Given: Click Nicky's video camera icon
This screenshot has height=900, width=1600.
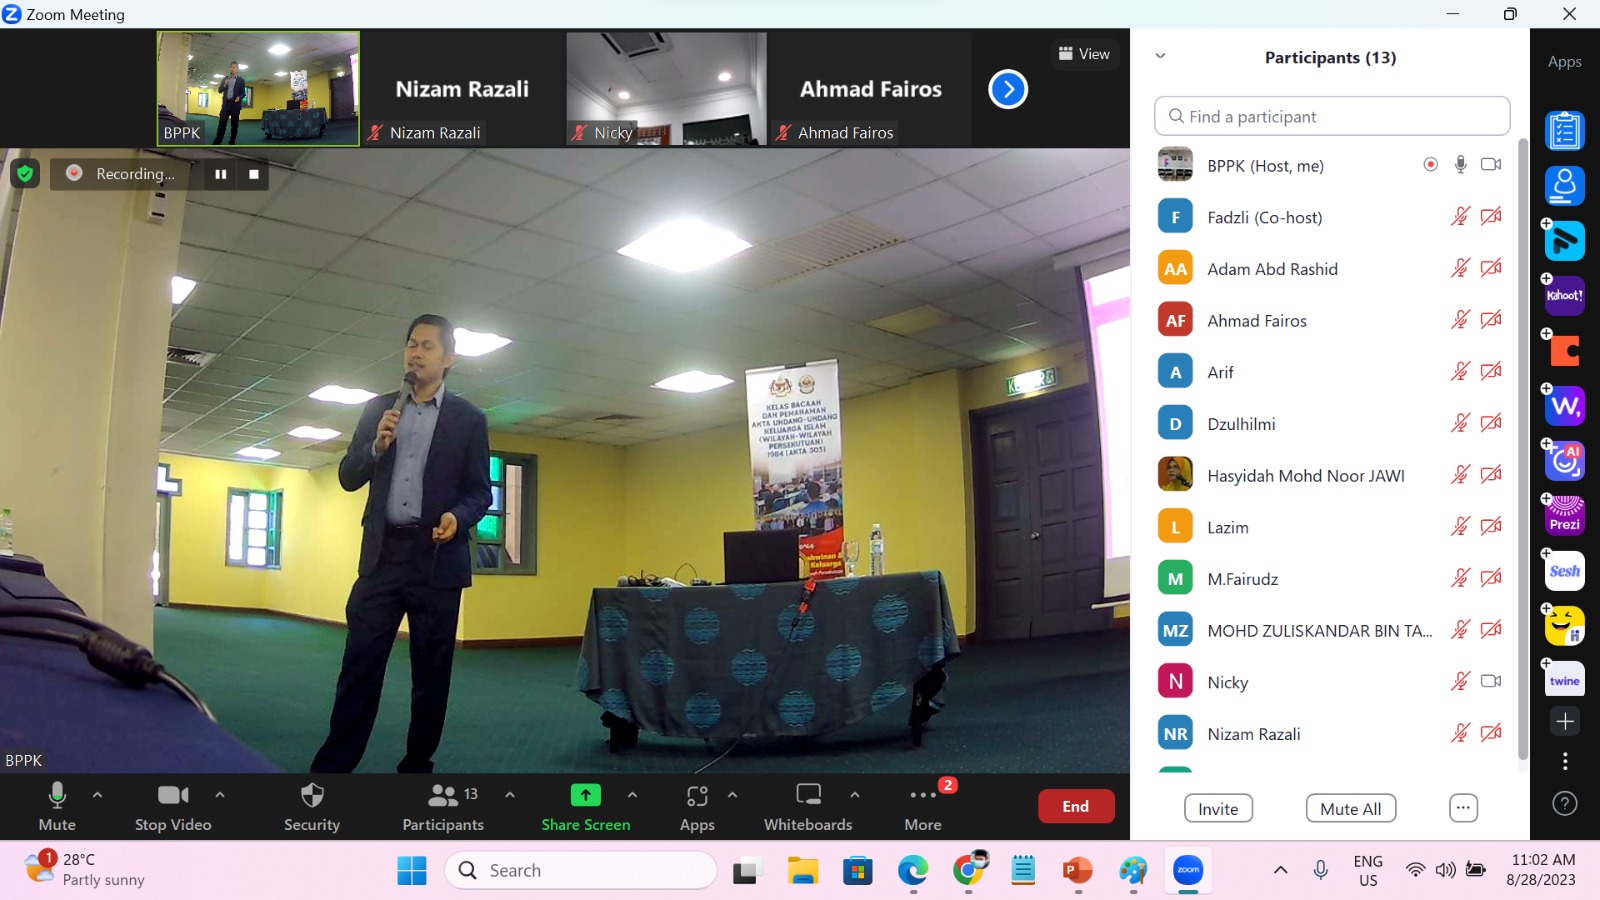Looking at the screenshot, I should tap(1491, 681).
